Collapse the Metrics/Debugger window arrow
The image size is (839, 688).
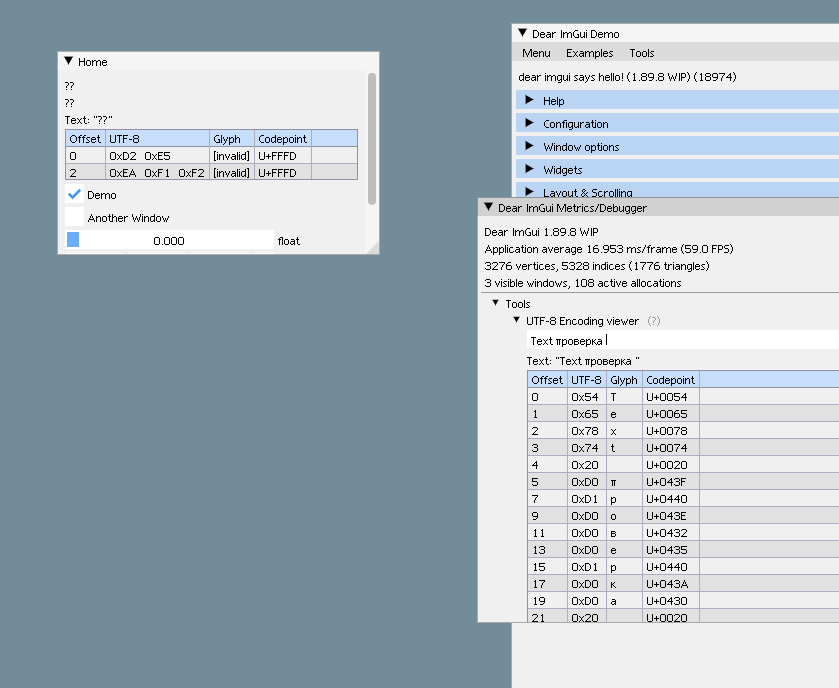[x=489, y=208]
